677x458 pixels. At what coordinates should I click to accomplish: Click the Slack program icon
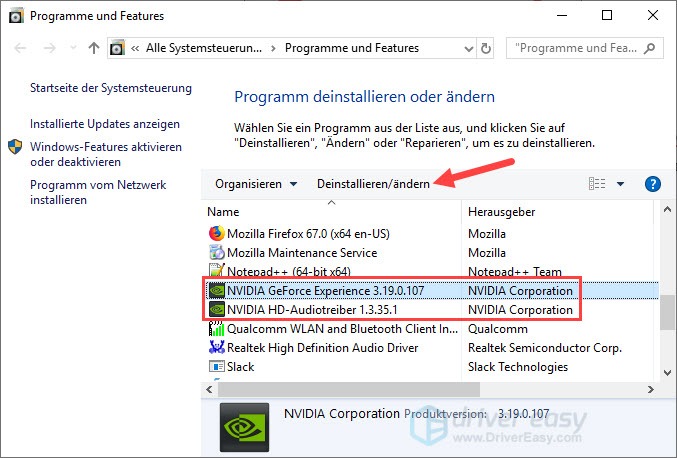pyautogui.click(x=216, y=366)
